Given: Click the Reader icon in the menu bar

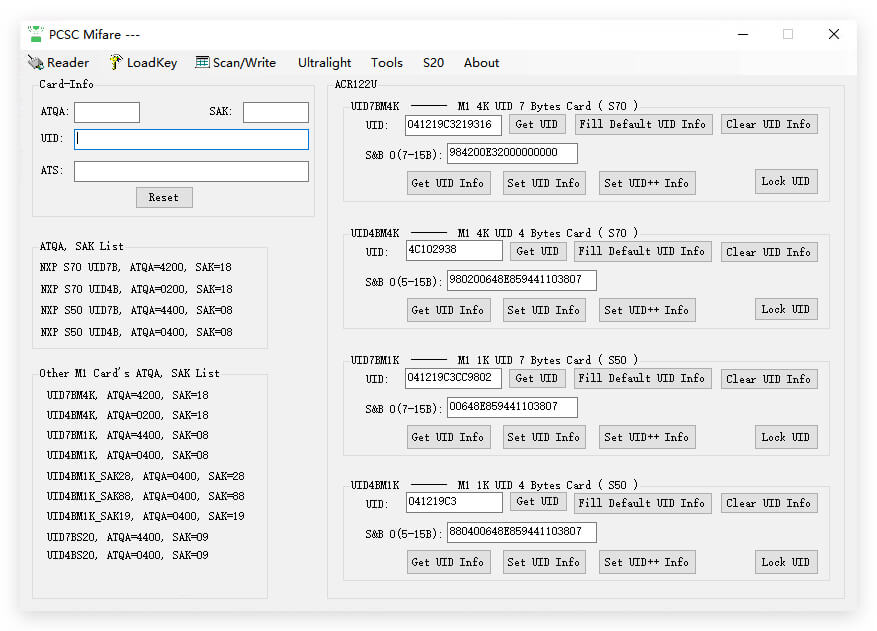Looking at the screenshot, I should (x=35, y=63).
